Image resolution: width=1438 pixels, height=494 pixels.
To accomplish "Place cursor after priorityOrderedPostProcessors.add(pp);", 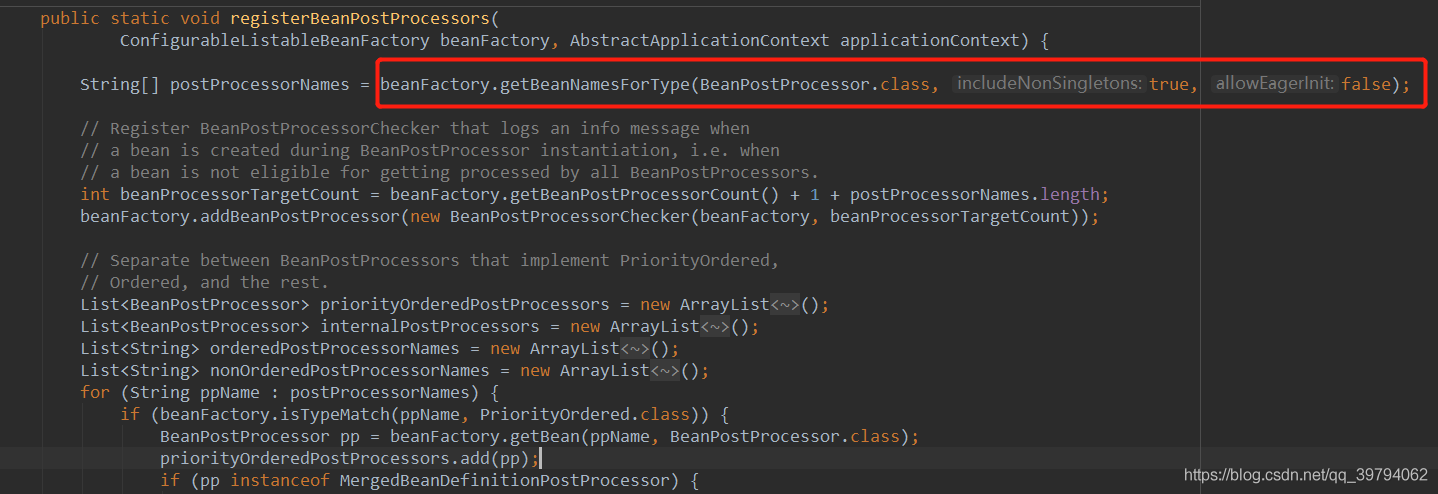I will (541, 458).
